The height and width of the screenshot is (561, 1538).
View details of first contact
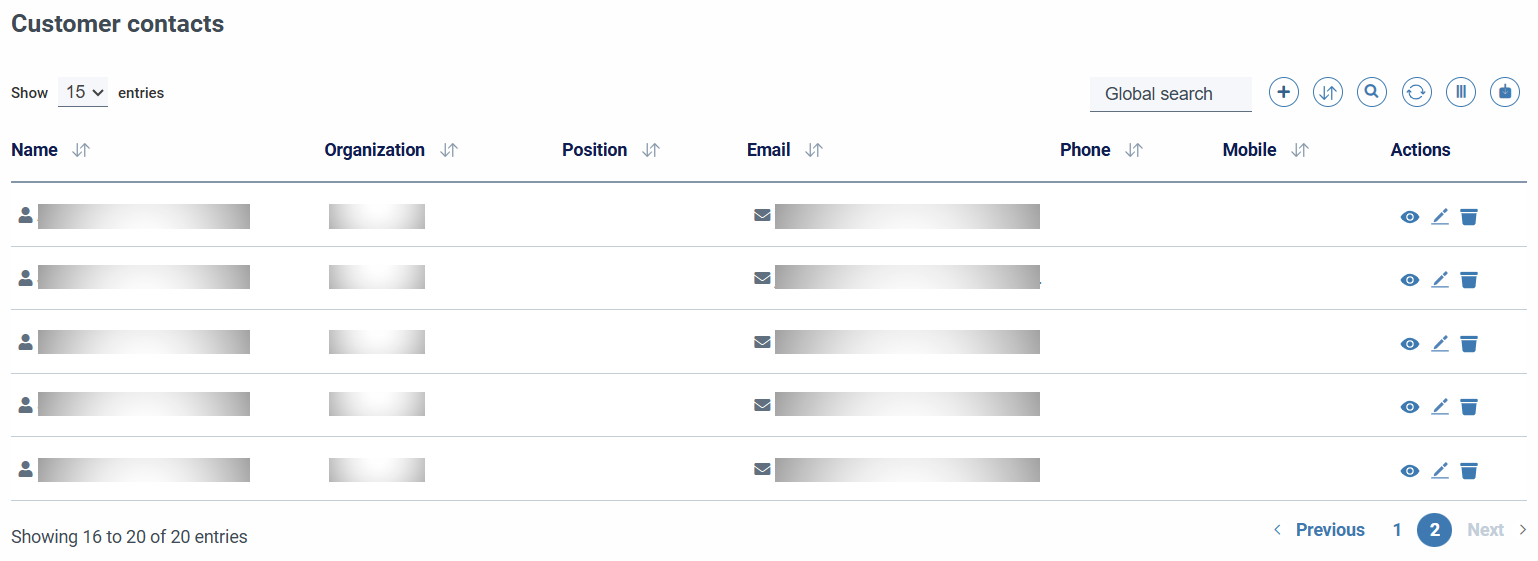(x=1410, y=217)
